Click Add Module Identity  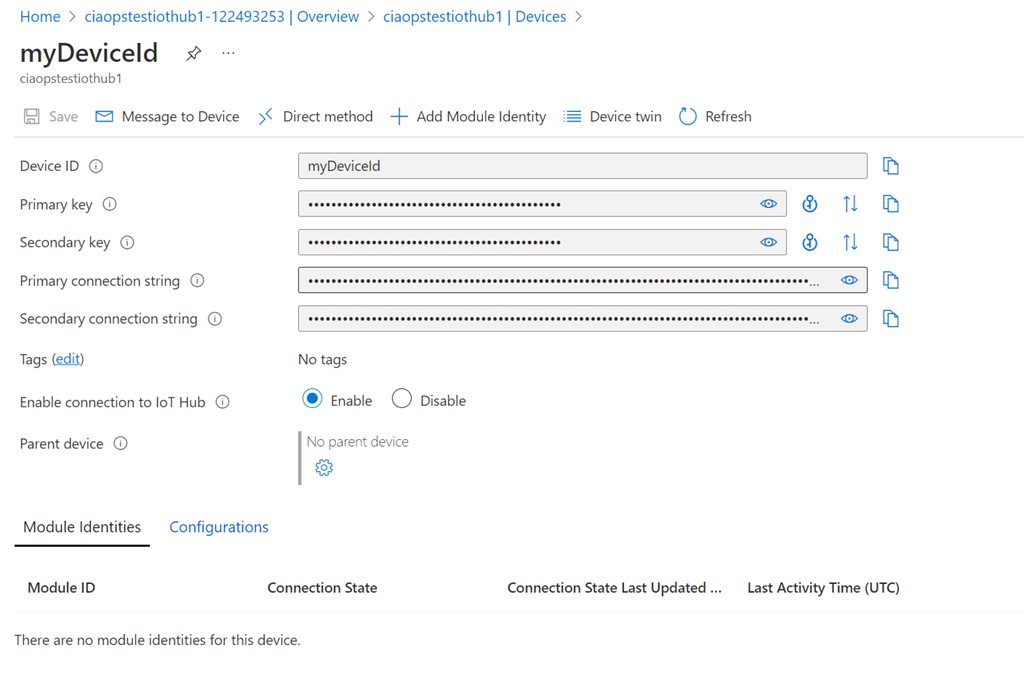pyautogui.click(x=468, y=117)
